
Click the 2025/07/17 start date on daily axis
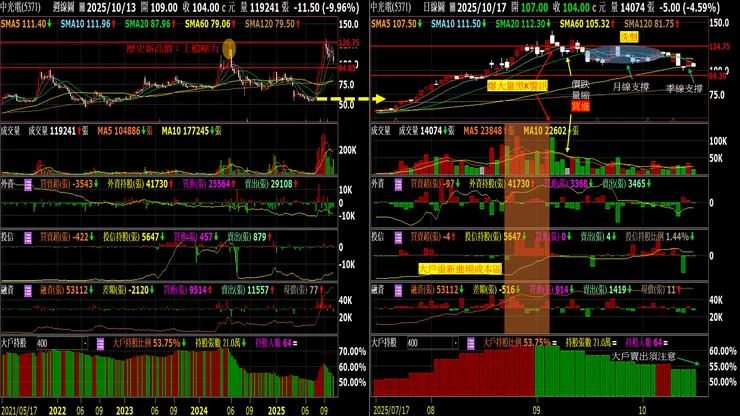[x=391, y=411]
